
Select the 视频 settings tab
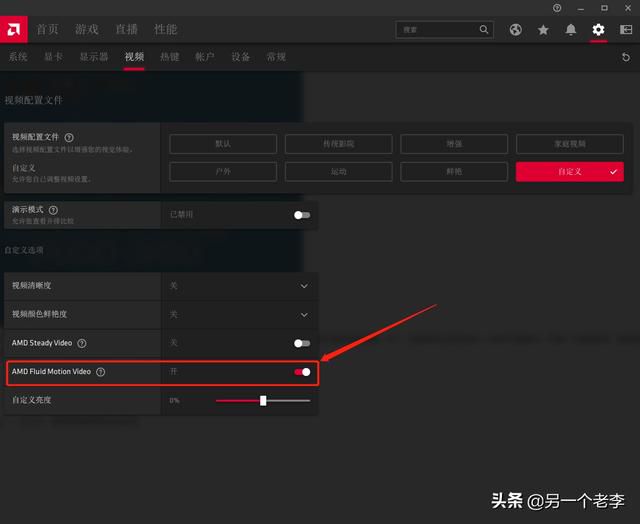pos(134,57)
